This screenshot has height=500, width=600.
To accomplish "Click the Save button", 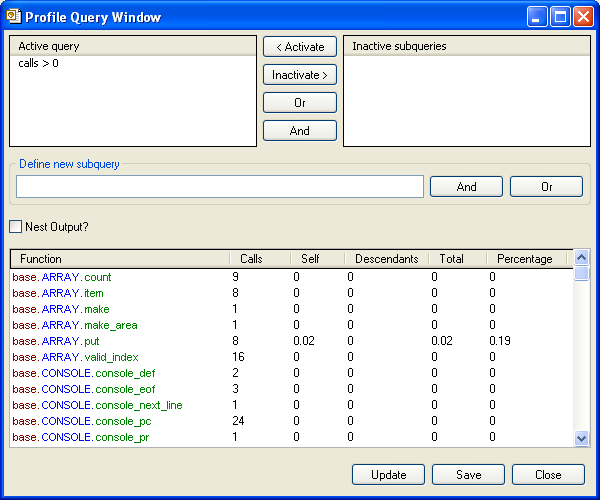I will (x=468, y=475).
